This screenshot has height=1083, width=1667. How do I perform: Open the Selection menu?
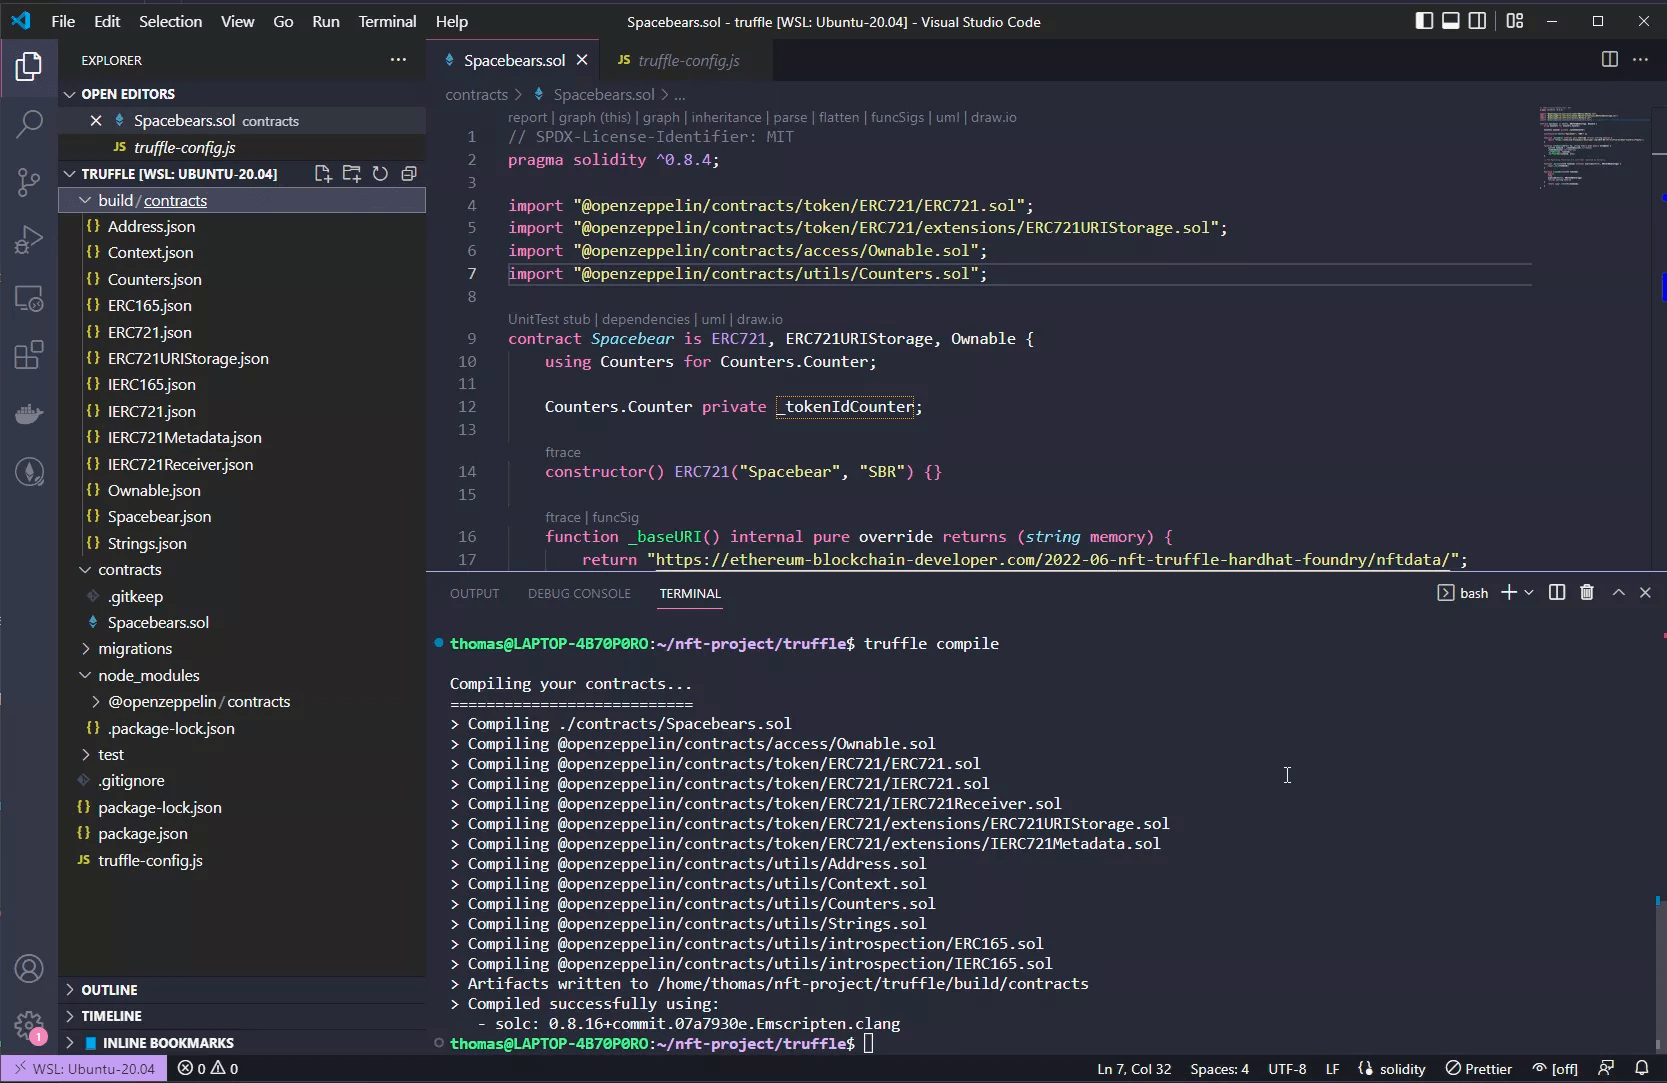point(170,21)
